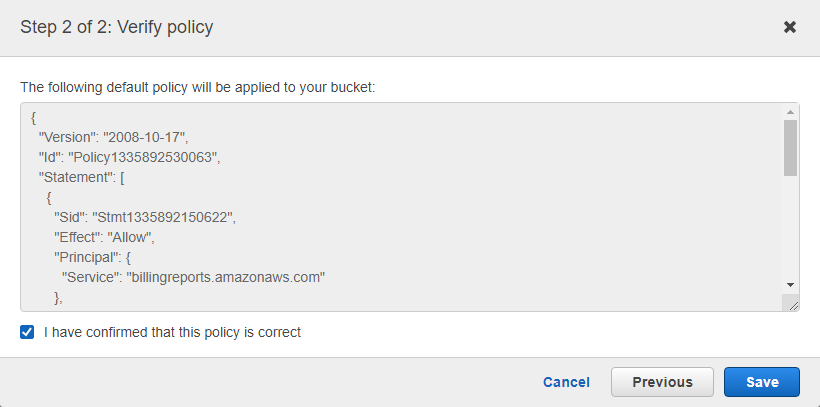Screen dimensions: 820x407
Task: Click the 'I have confirmed that this policy is correct' label
Action: pyautogui.click(x=172, y=332)
